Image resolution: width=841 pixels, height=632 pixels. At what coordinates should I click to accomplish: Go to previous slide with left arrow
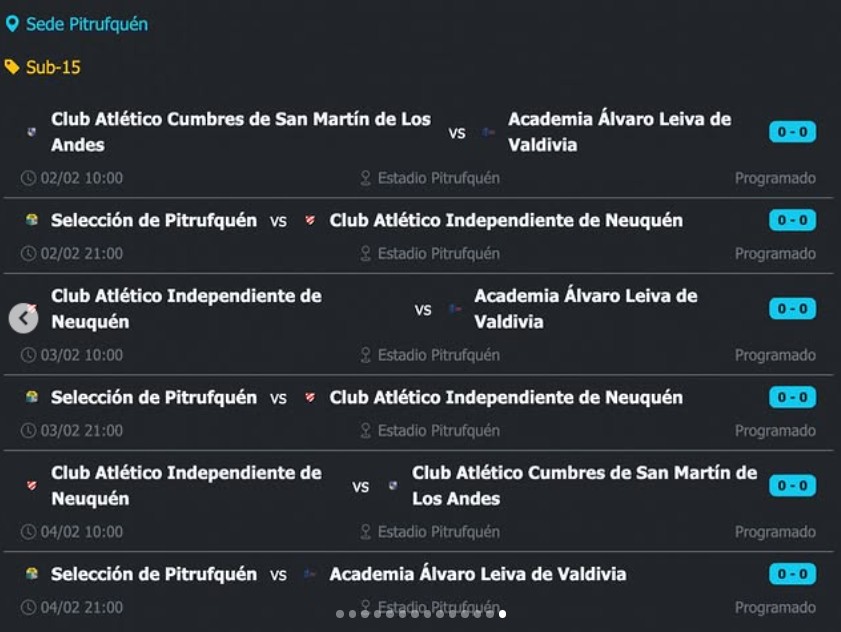click(23, 319)
